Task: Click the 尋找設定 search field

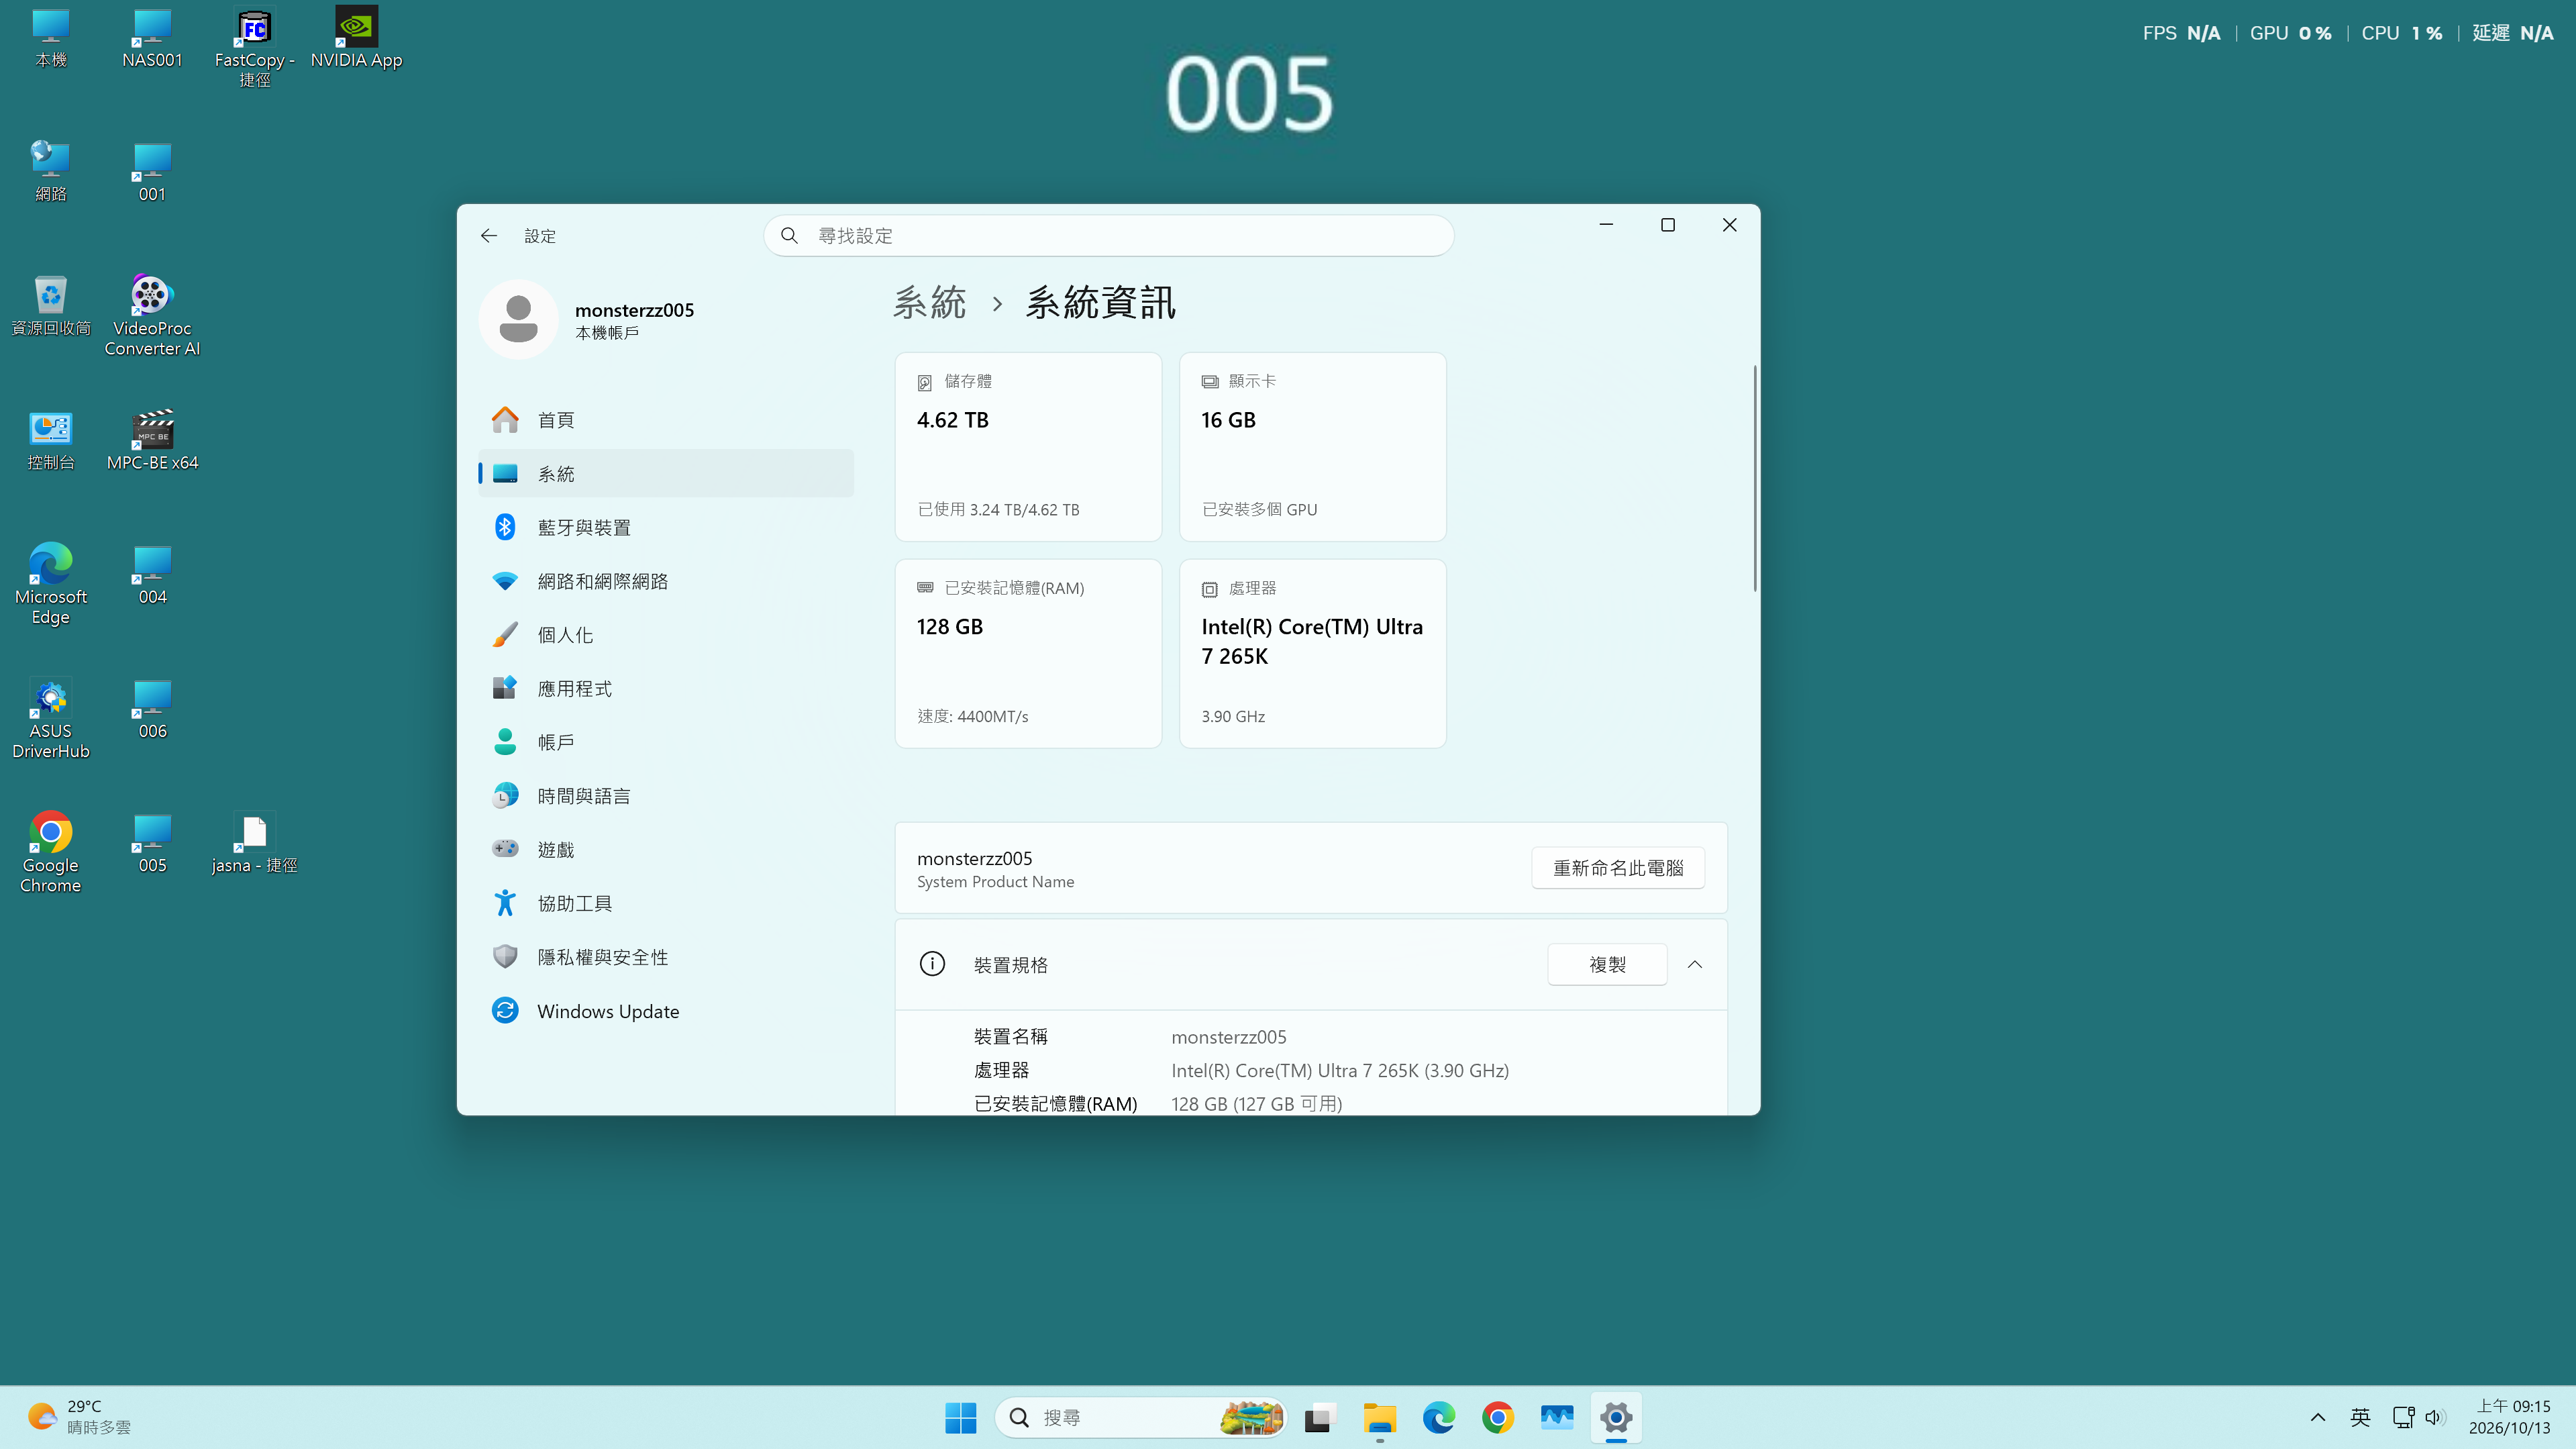Action: tap(1108, 236)
